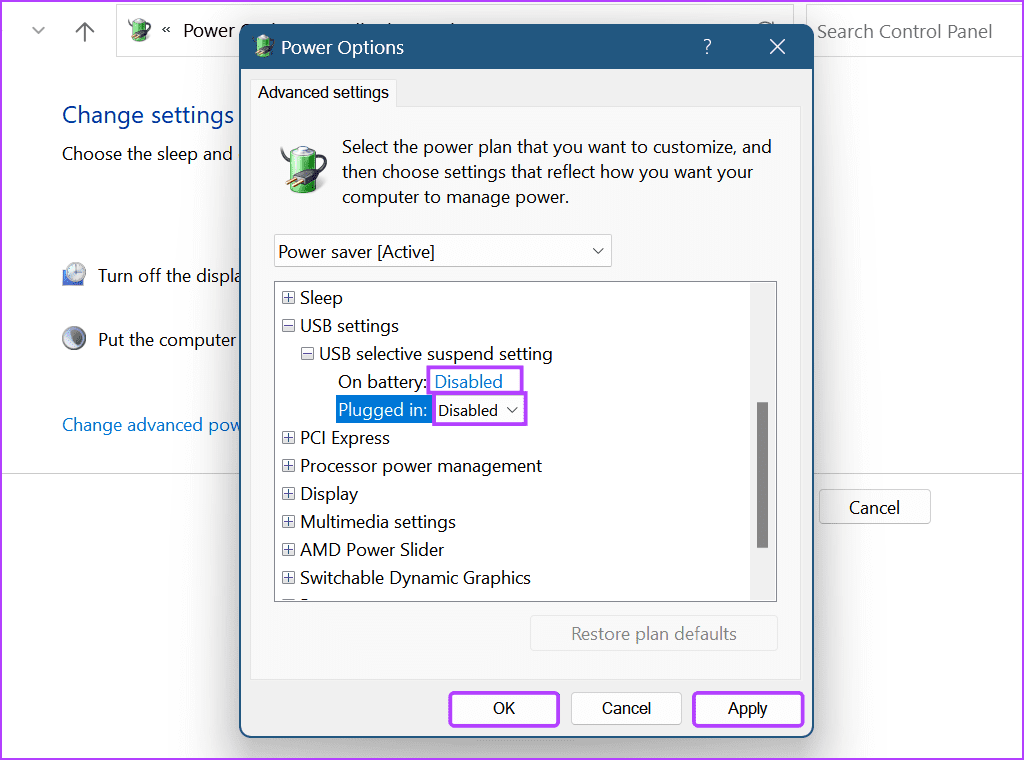Confirm changes with the OK button
Screen dimensions: 1024x760
503,708
